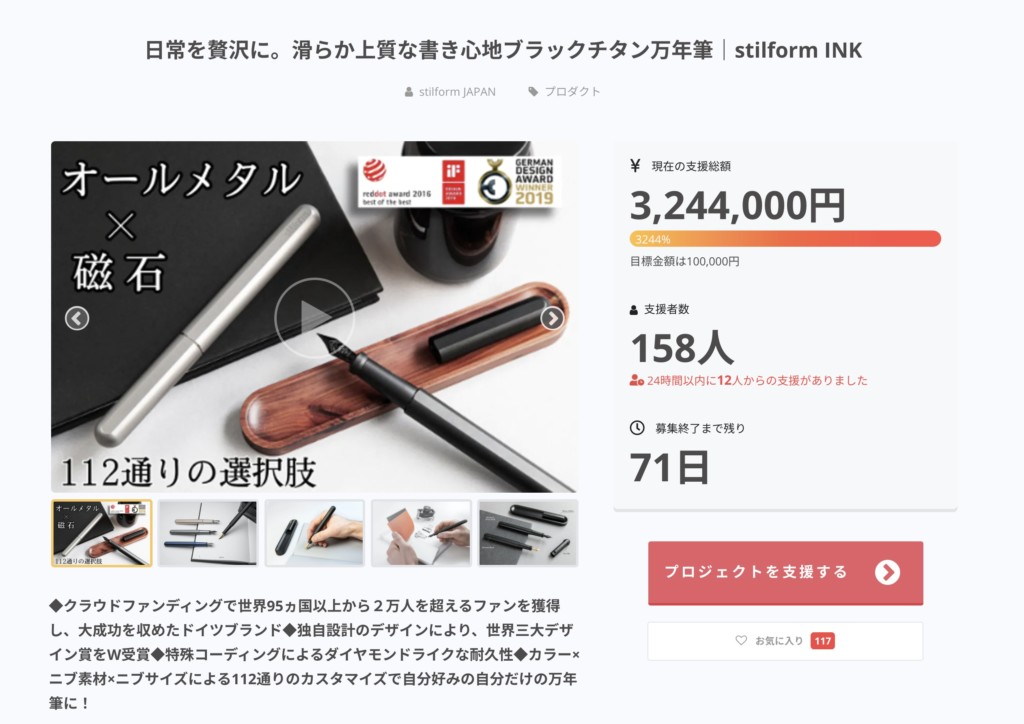
Task: Select the first thumbnail with オールメタル
Action: tap(102, 533)
